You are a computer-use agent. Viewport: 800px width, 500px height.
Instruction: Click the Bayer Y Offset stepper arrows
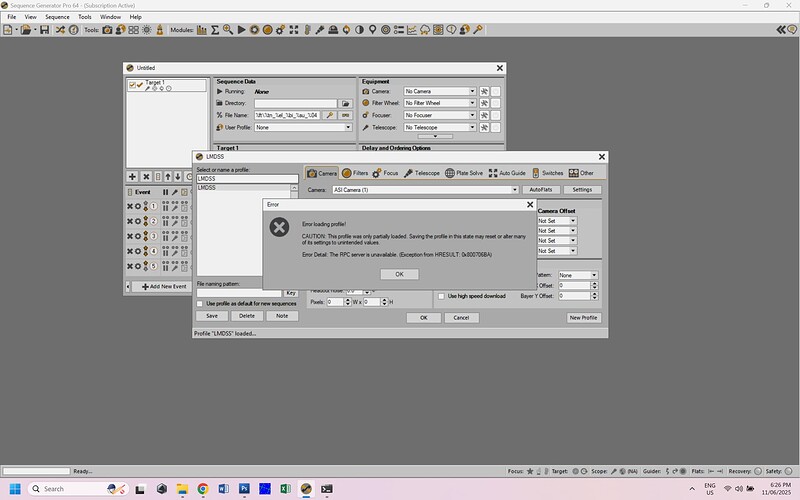[594, 296]
